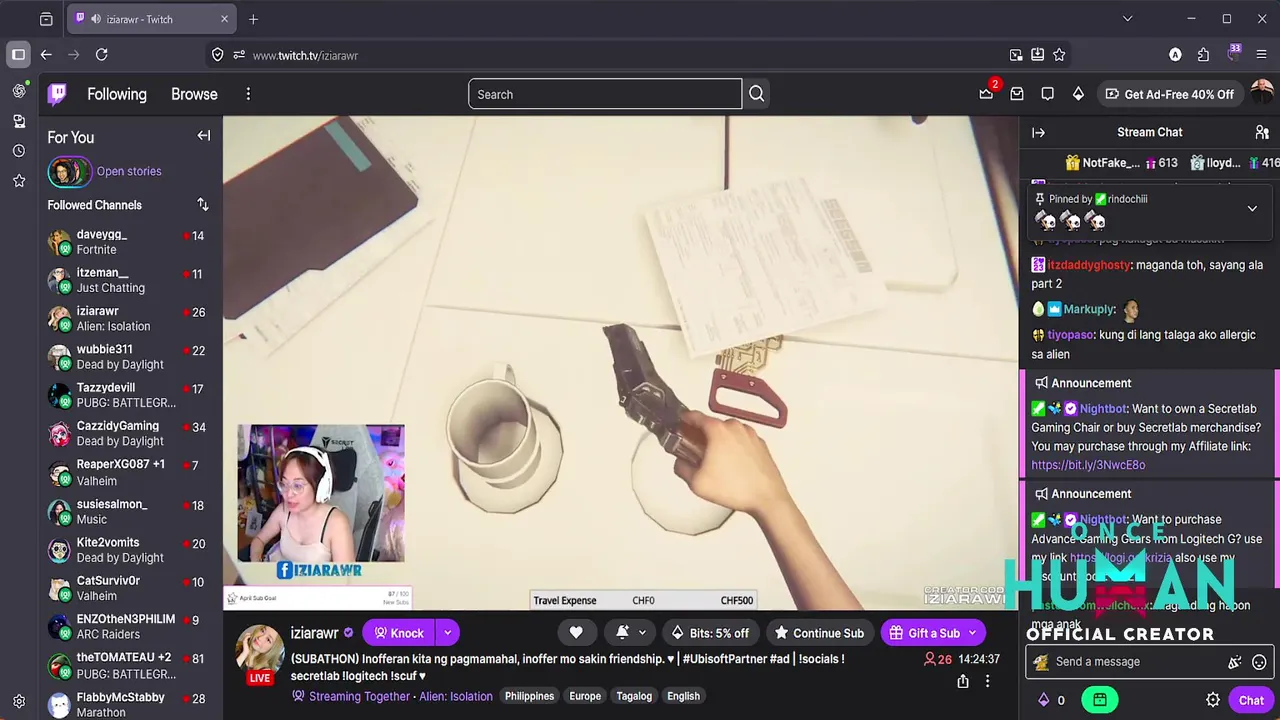Open Alien: Isolation category link
Viewport: 1280px width, 720px height.
tap(456, 696)
